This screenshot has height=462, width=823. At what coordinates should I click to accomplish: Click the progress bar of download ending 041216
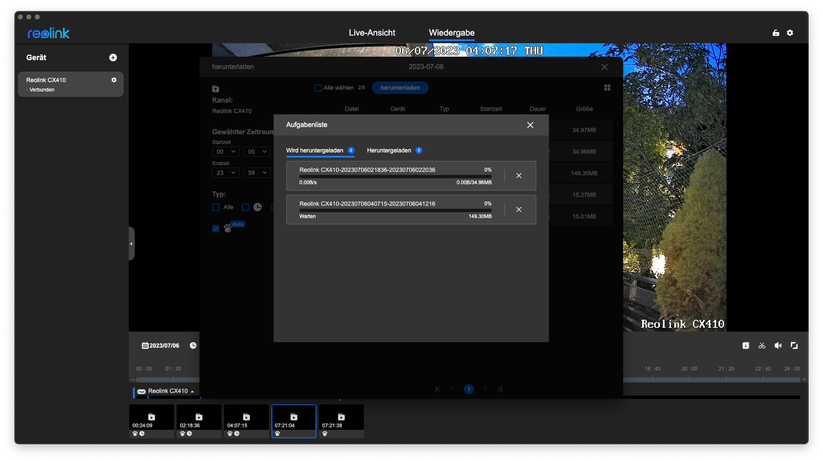(x=395, y=211)
